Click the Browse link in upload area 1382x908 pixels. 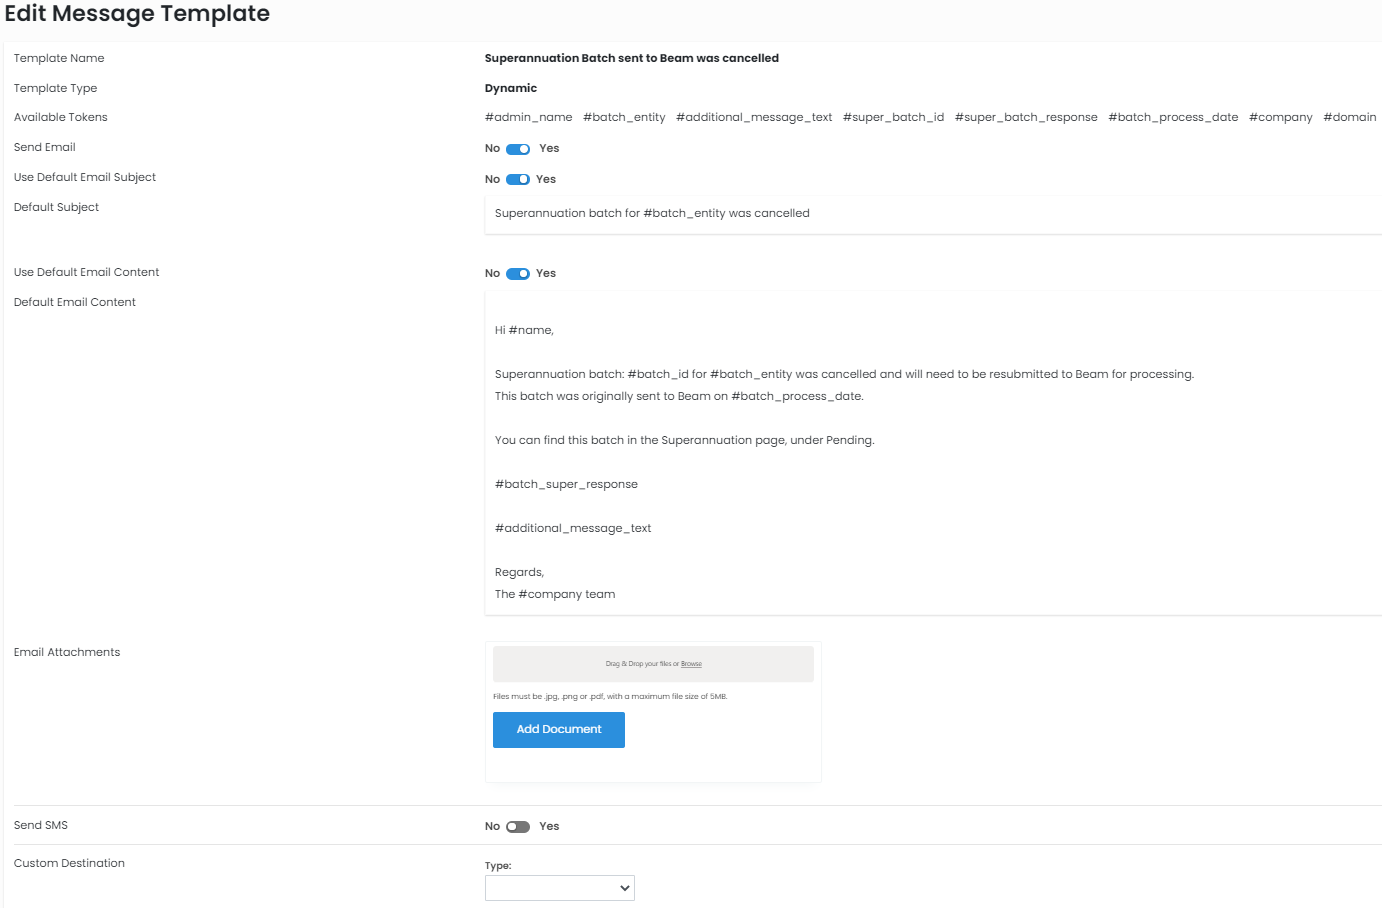coord(691,664)
